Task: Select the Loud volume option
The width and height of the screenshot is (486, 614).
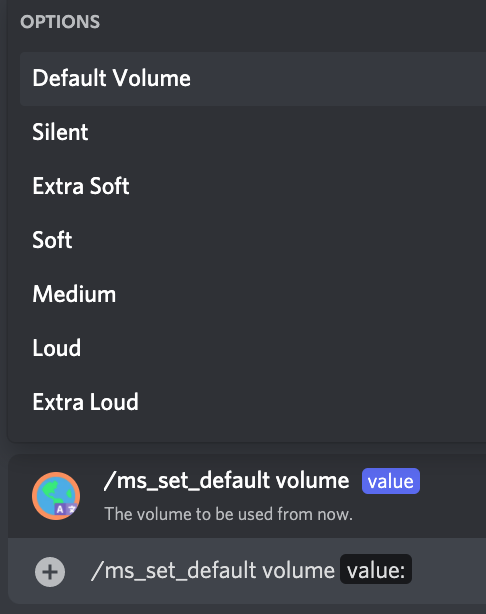Action: click(x=253, y=348)
